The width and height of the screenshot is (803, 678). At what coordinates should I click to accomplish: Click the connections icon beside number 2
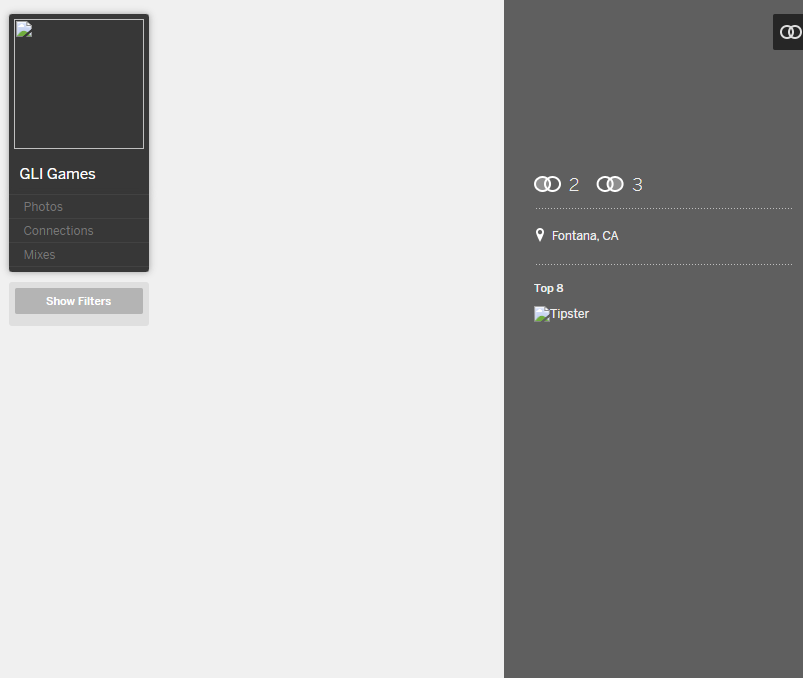pyautogui.click(x=547, y=184)
